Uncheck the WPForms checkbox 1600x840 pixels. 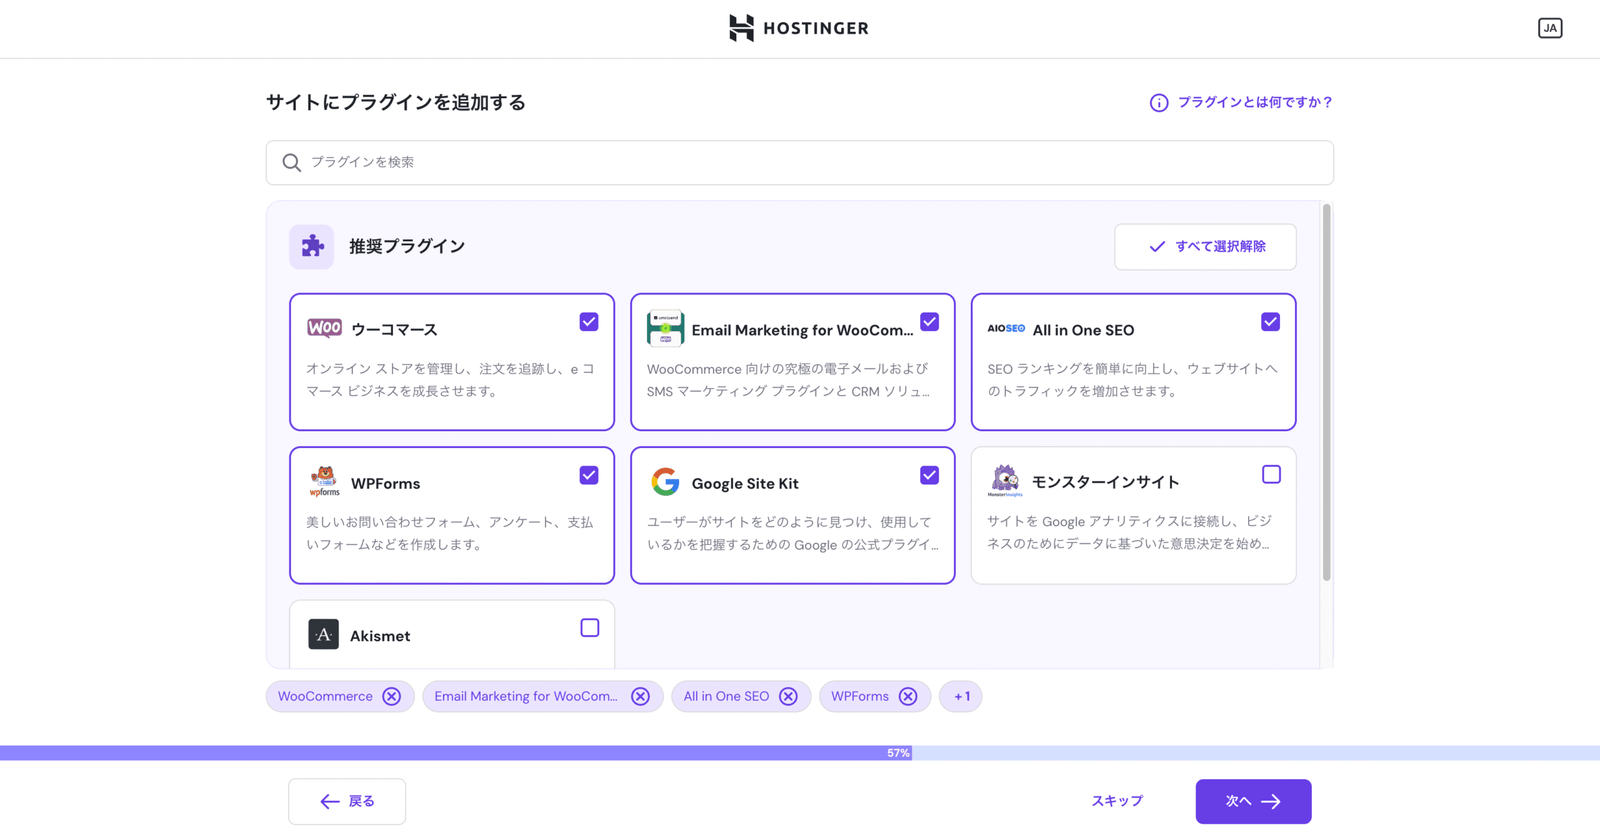click(589, 475)
